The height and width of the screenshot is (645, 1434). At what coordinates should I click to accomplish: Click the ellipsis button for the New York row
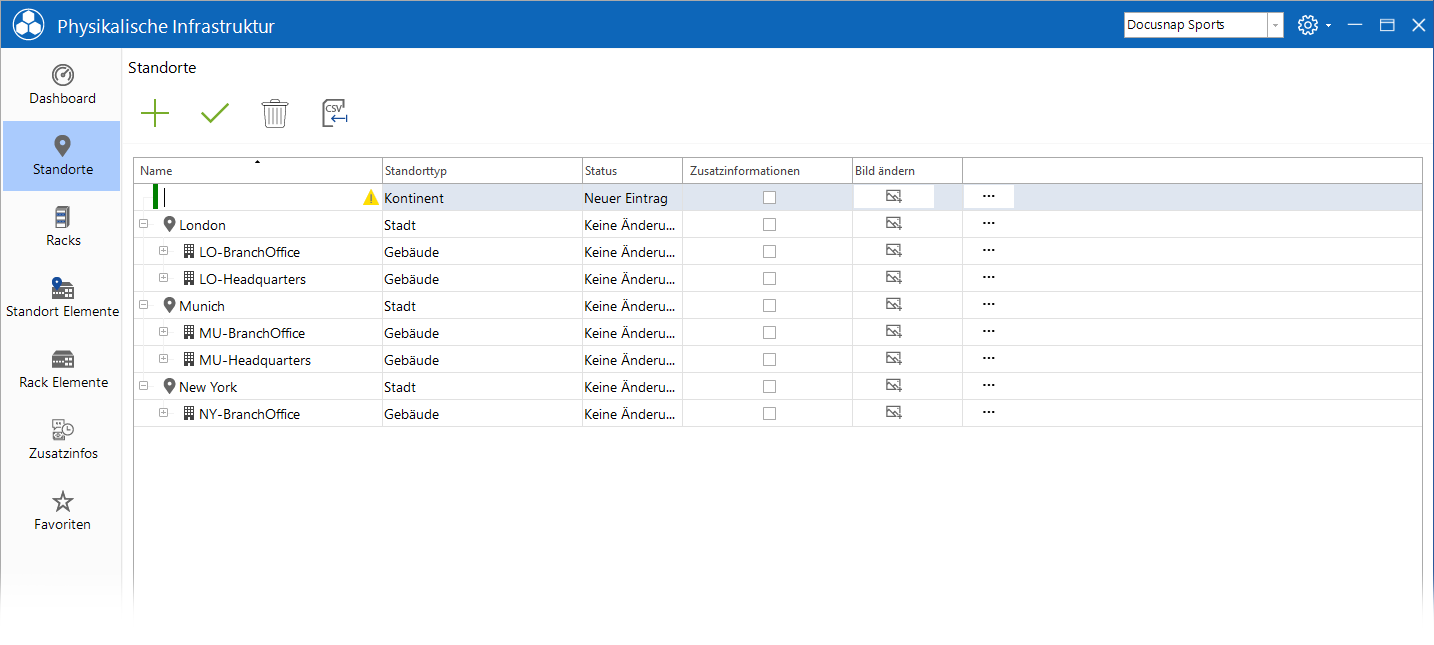click(988, 385)
